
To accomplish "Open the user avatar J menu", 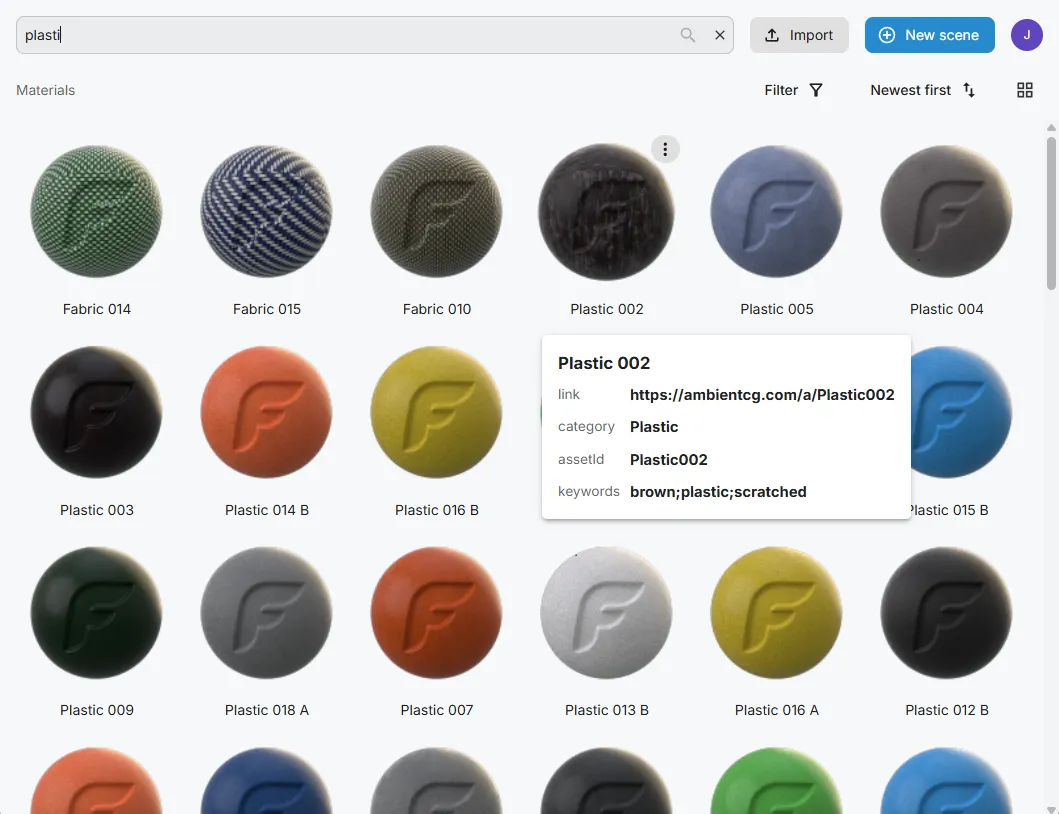I will click(1026, 35).
